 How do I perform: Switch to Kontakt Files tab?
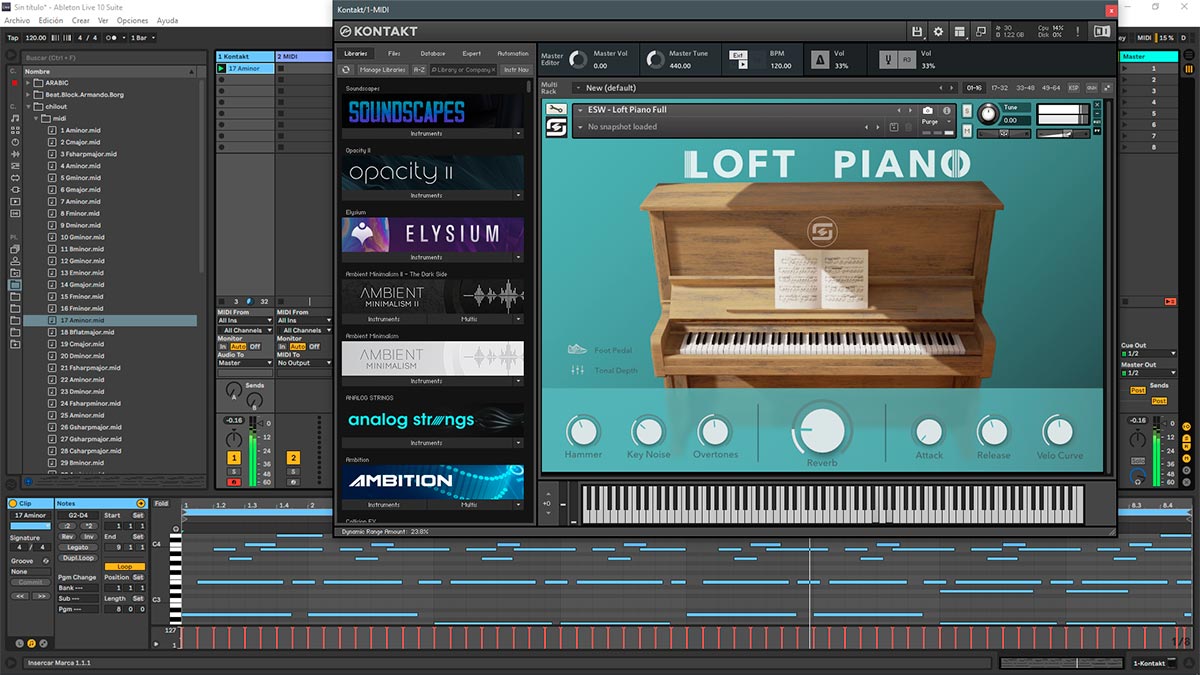(x=394, y=53)
